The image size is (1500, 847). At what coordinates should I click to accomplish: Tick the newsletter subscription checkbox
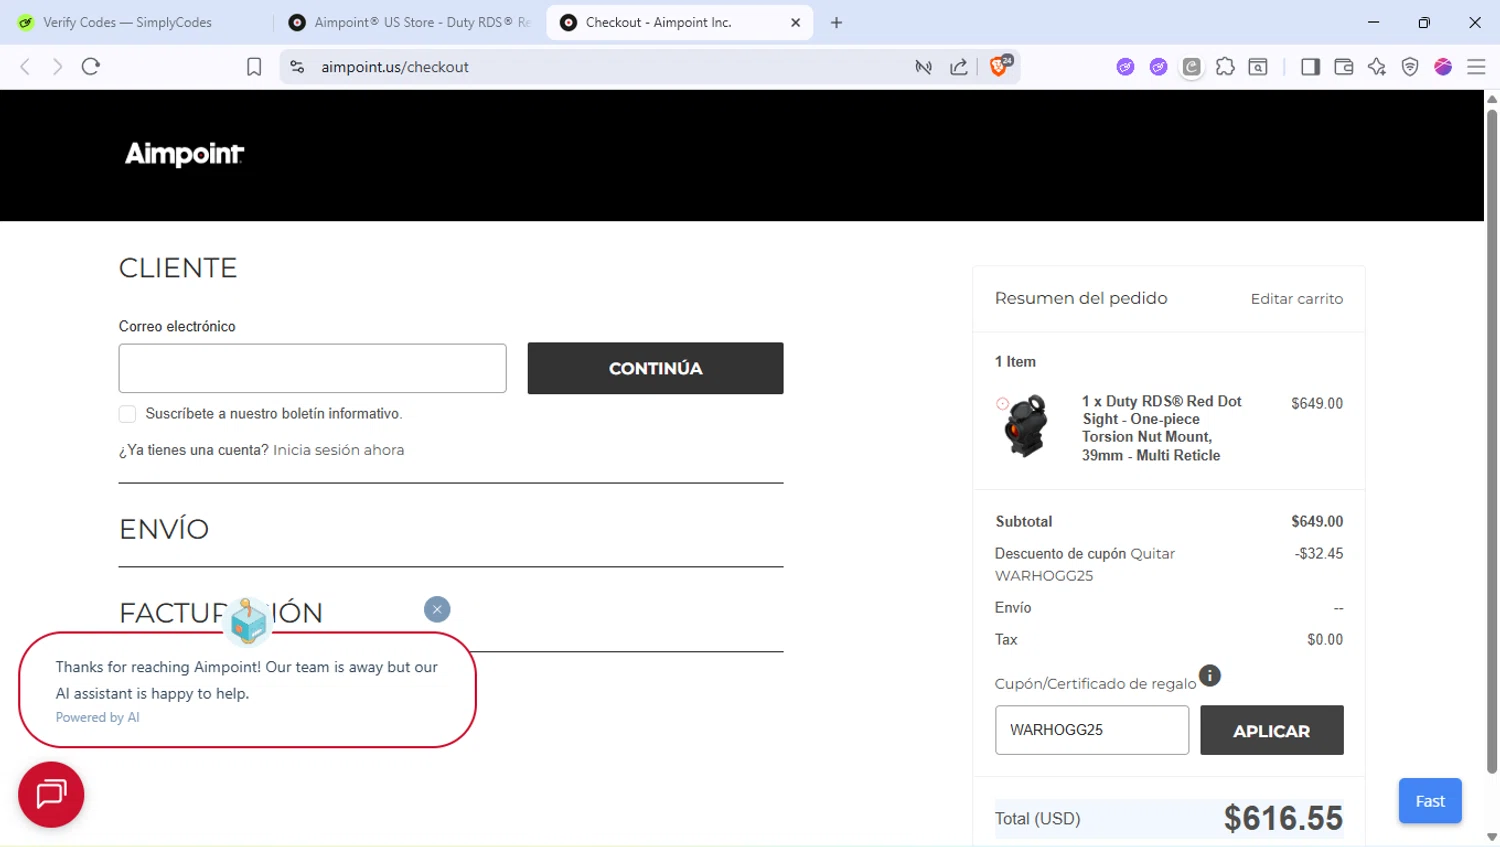click(x=127, y=414)
